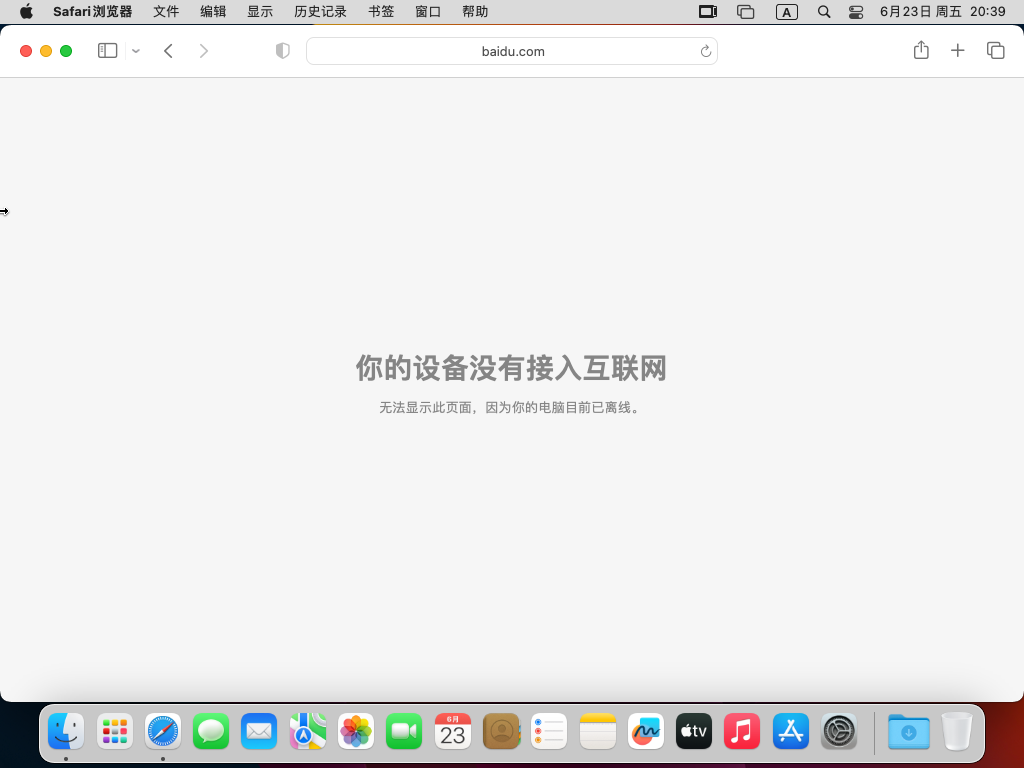1024x768 pixels.
Task: Launch Photos from the Dock
Action: [x=356, y=732]
